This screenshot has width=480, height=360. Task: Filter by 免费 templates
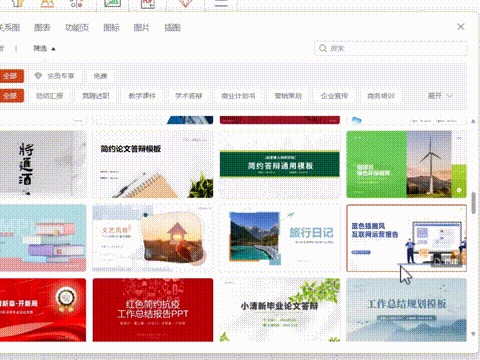(x=100, y=76)
